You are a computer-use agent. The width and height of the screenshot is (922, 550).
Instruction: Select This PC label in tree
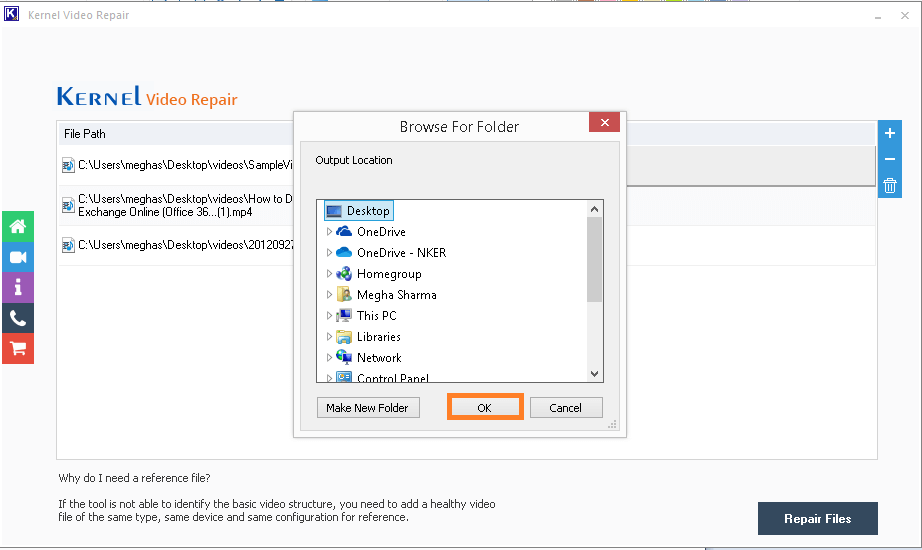point(376,316)
